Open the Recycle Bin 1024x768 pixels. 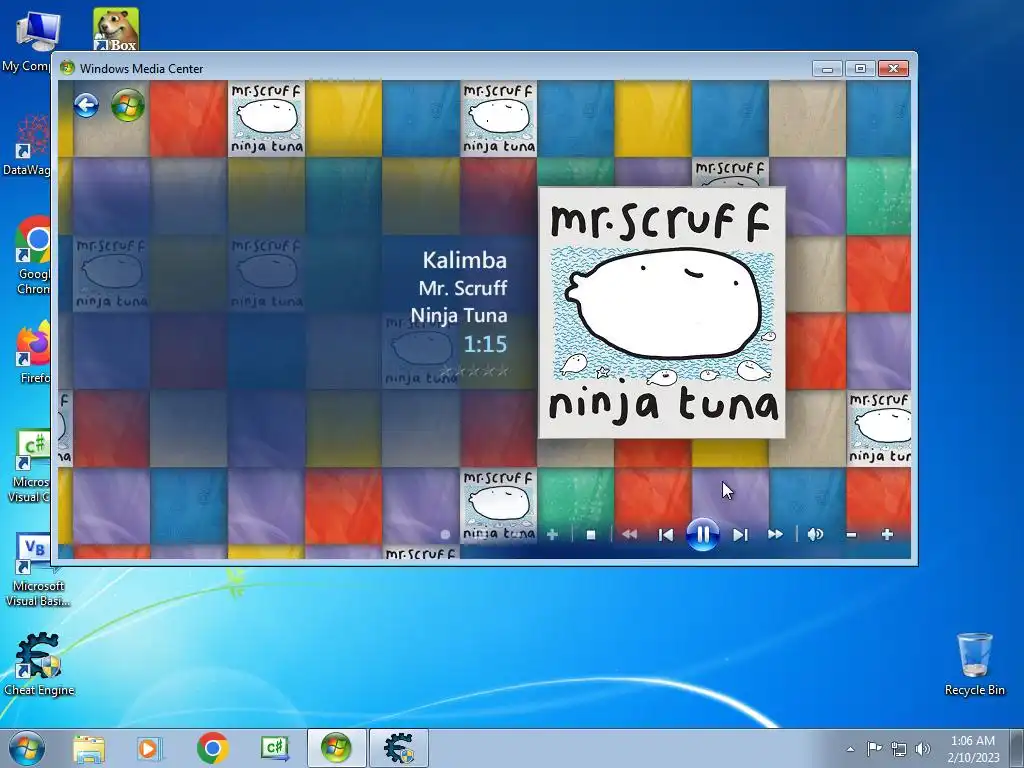(x=974, y=664)
